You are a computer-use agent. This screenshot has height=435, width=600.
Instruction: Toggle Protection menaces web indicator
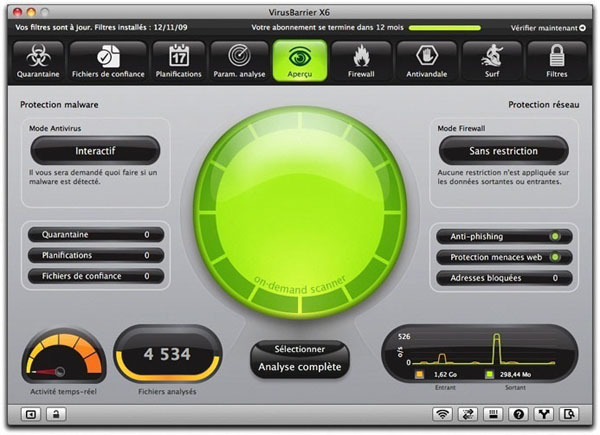555,257
